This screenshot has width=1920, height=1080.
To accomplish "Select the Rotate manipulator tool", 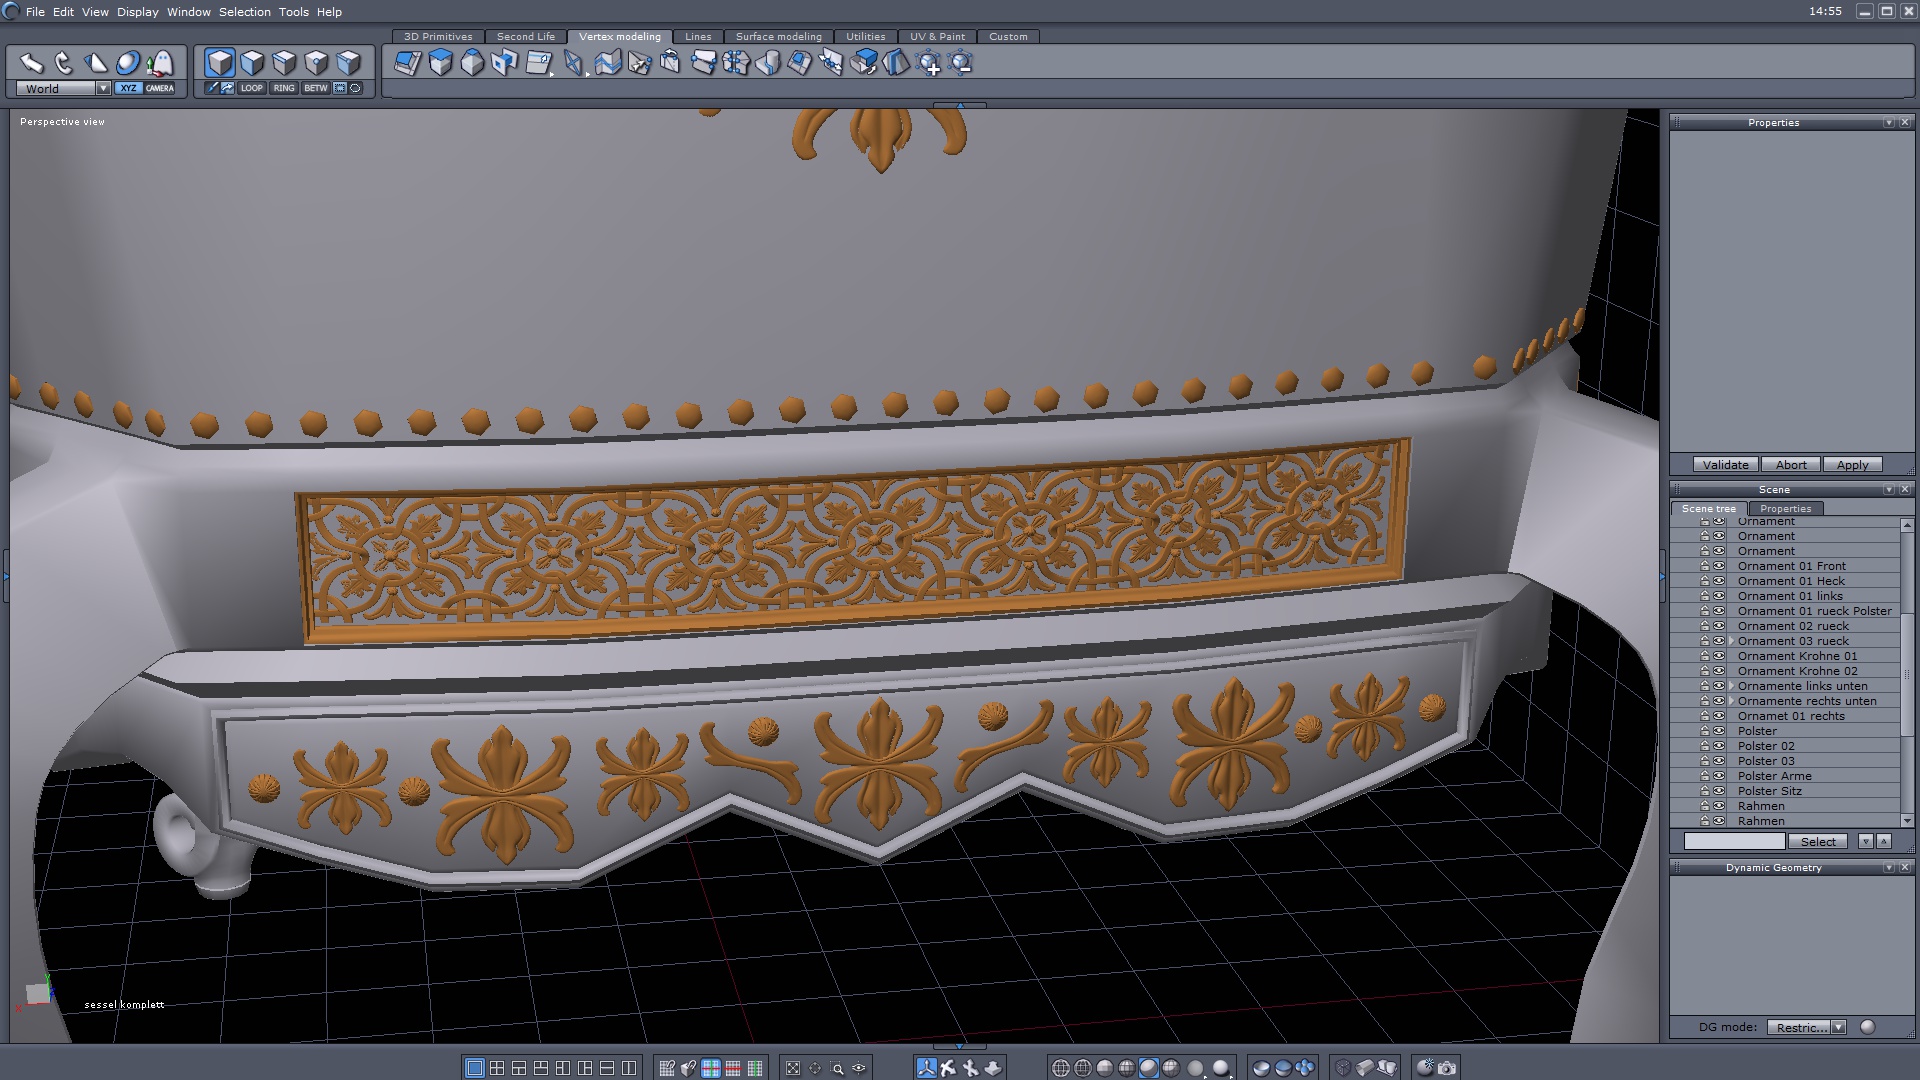I will coord(64,63).
